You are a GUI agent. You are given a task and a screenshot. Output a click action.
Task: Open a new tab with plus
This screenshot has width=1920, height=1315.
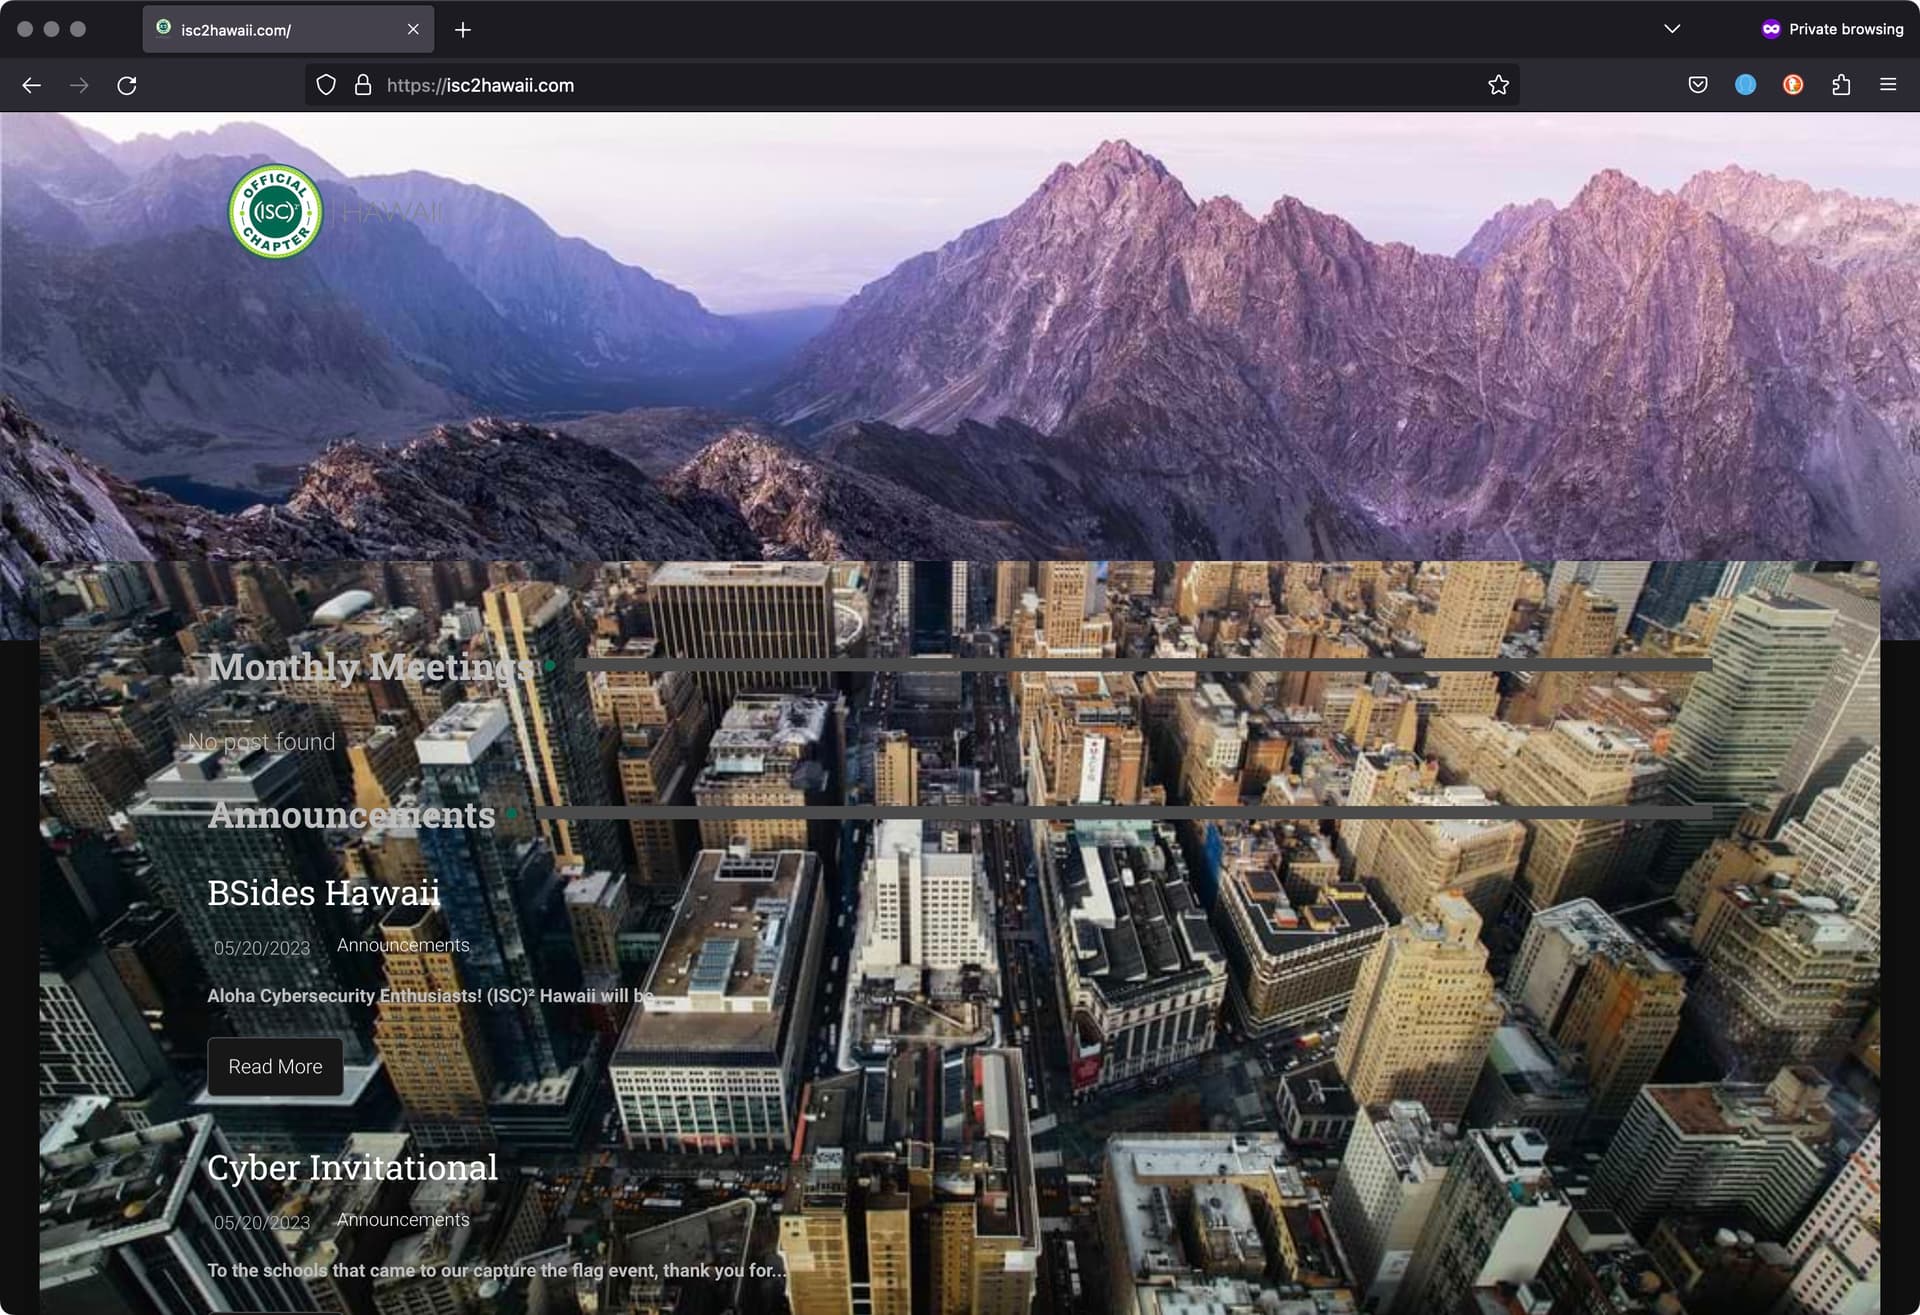pyautogui.click(x=463, y=30)
